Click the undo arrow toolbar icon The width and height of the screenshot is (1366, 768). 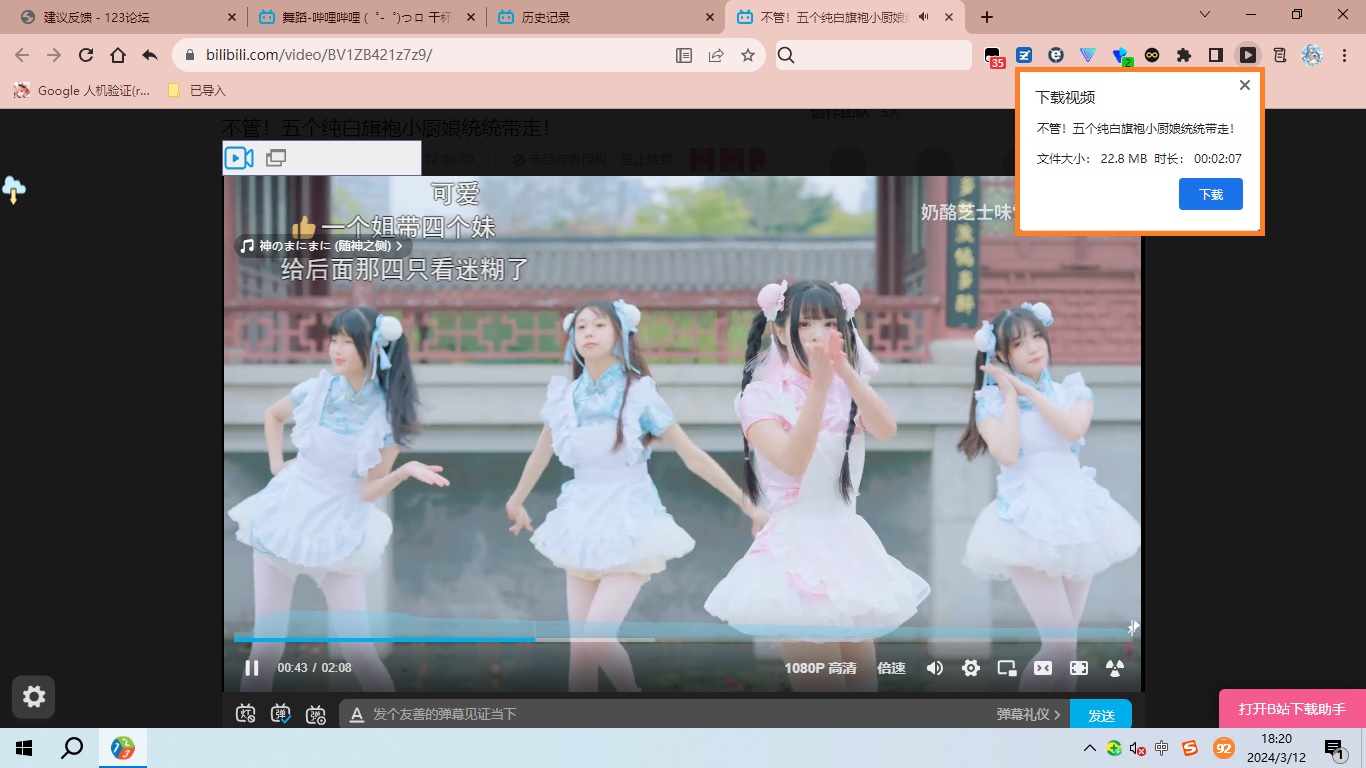click(150, 56)
